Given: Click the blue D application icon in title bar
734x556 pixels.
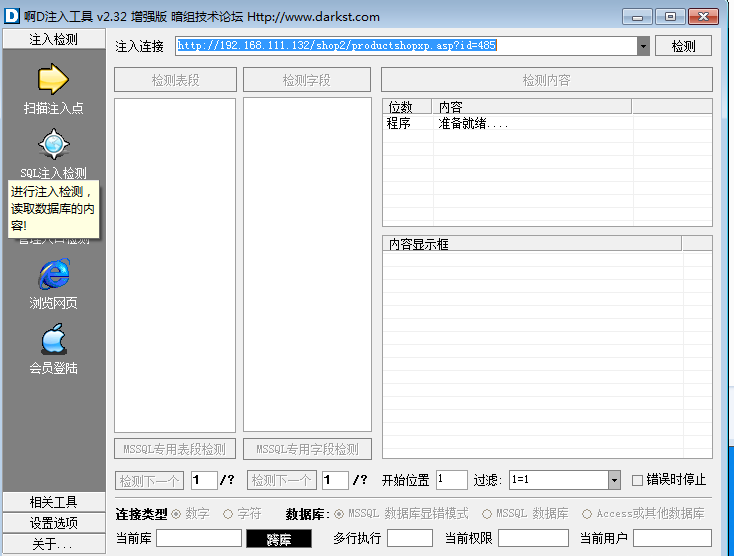Looking at the screenshot, I should coord(12,16).
